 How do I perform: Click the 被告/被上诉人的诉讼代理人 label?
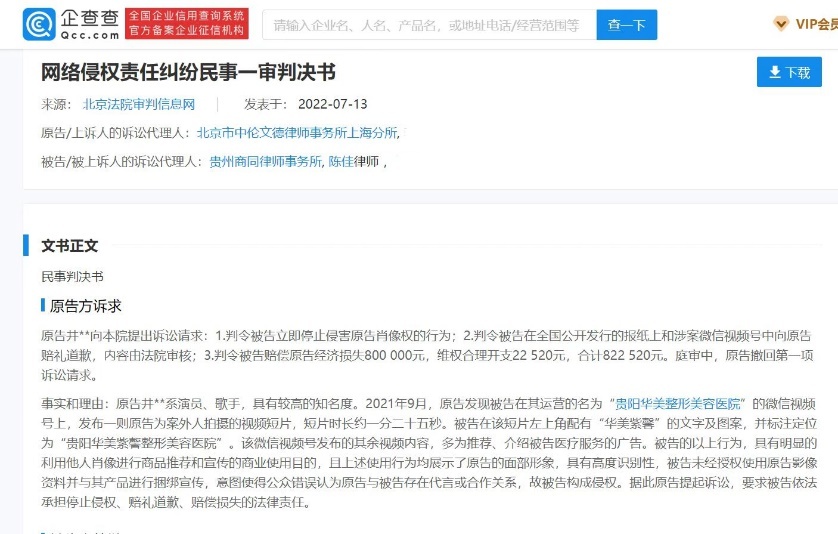coord(121,161)
